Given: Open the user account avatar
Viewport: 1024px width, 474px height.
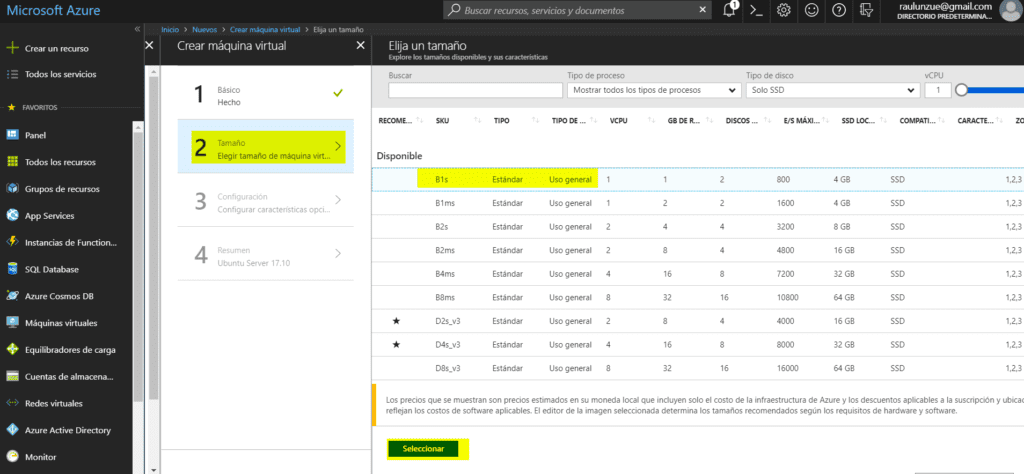Looking at the screenshot, I should click(1011, 10).
